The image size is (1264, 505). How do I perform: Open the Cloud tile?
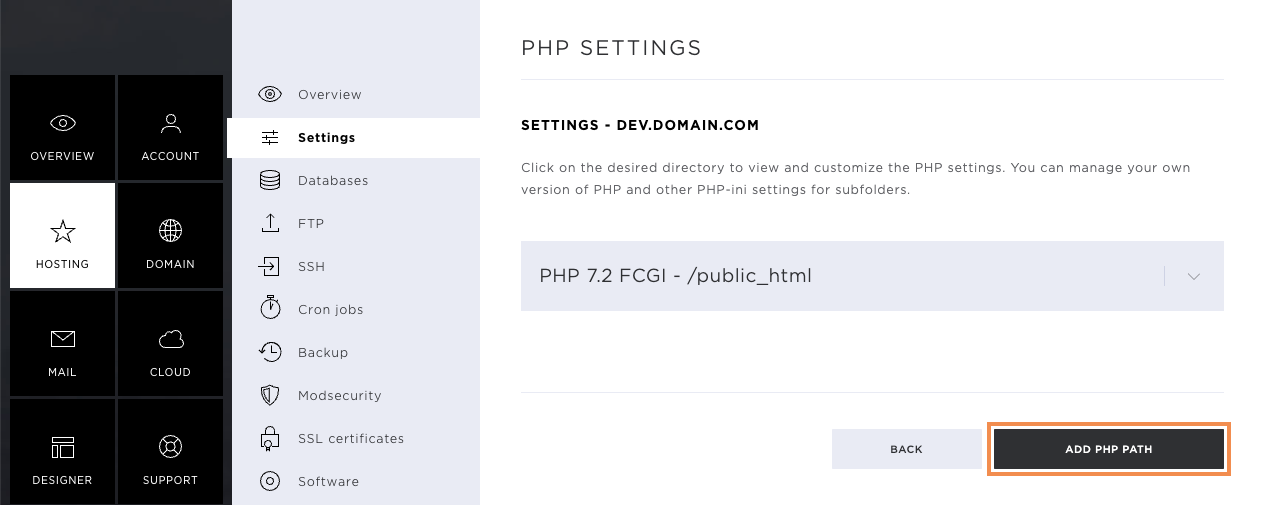(170, 344)
